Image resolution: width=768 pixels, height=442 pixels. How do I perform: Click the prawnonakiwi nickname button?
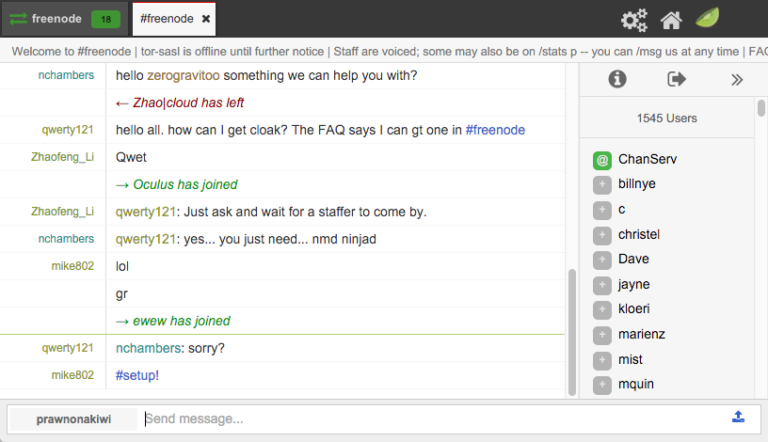pyautogui.click(x=72, y=419)
